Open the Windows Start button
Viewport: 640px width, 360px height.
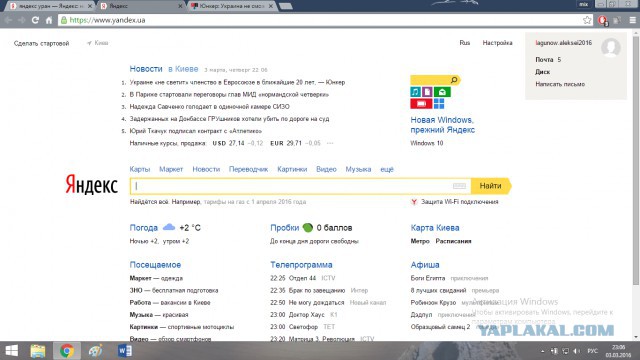(12, 351)
